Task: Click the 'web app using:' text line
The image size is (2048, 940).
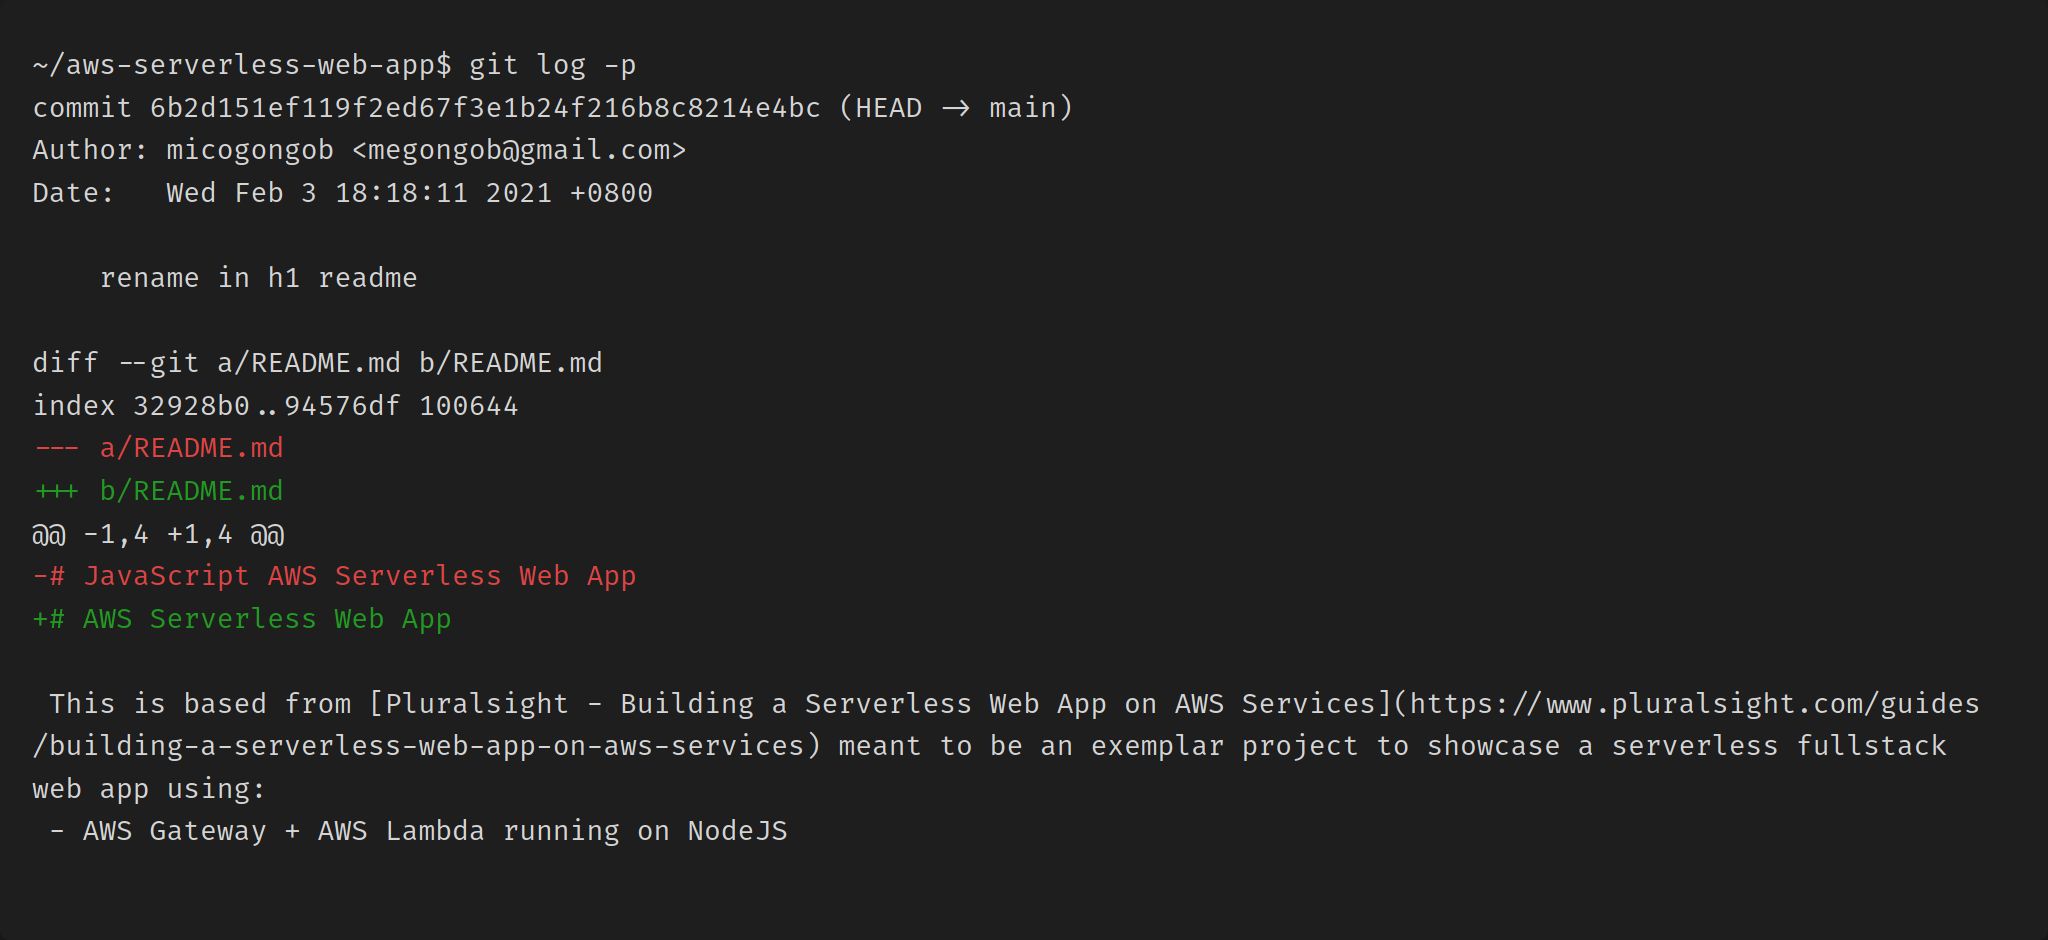Action: 149,789
